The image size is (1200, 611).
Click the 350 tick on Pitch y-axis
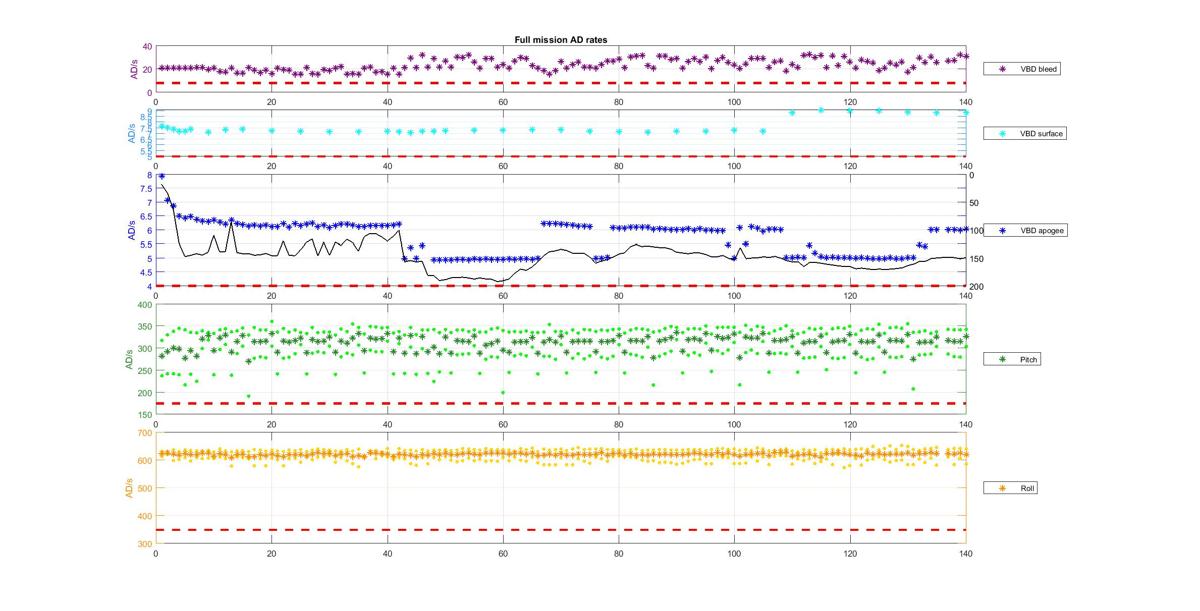[x=145, y=327]
